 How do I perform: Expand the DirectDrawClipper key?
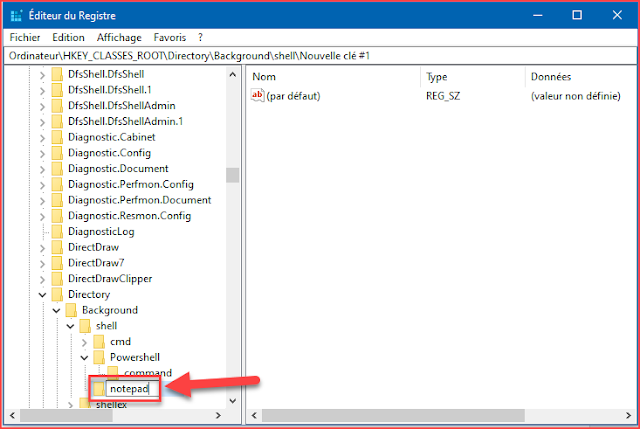coord(42,279)
